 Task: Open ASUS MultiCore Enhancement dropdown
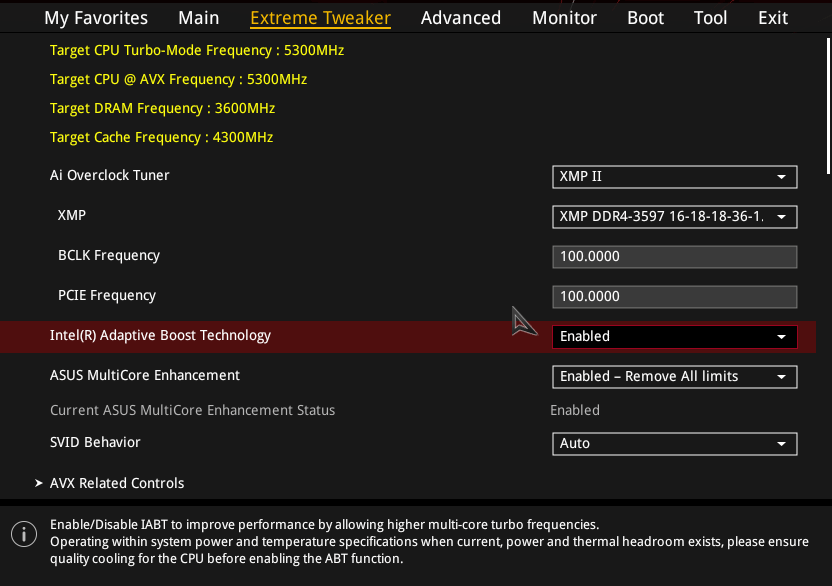tap(674, 377)
